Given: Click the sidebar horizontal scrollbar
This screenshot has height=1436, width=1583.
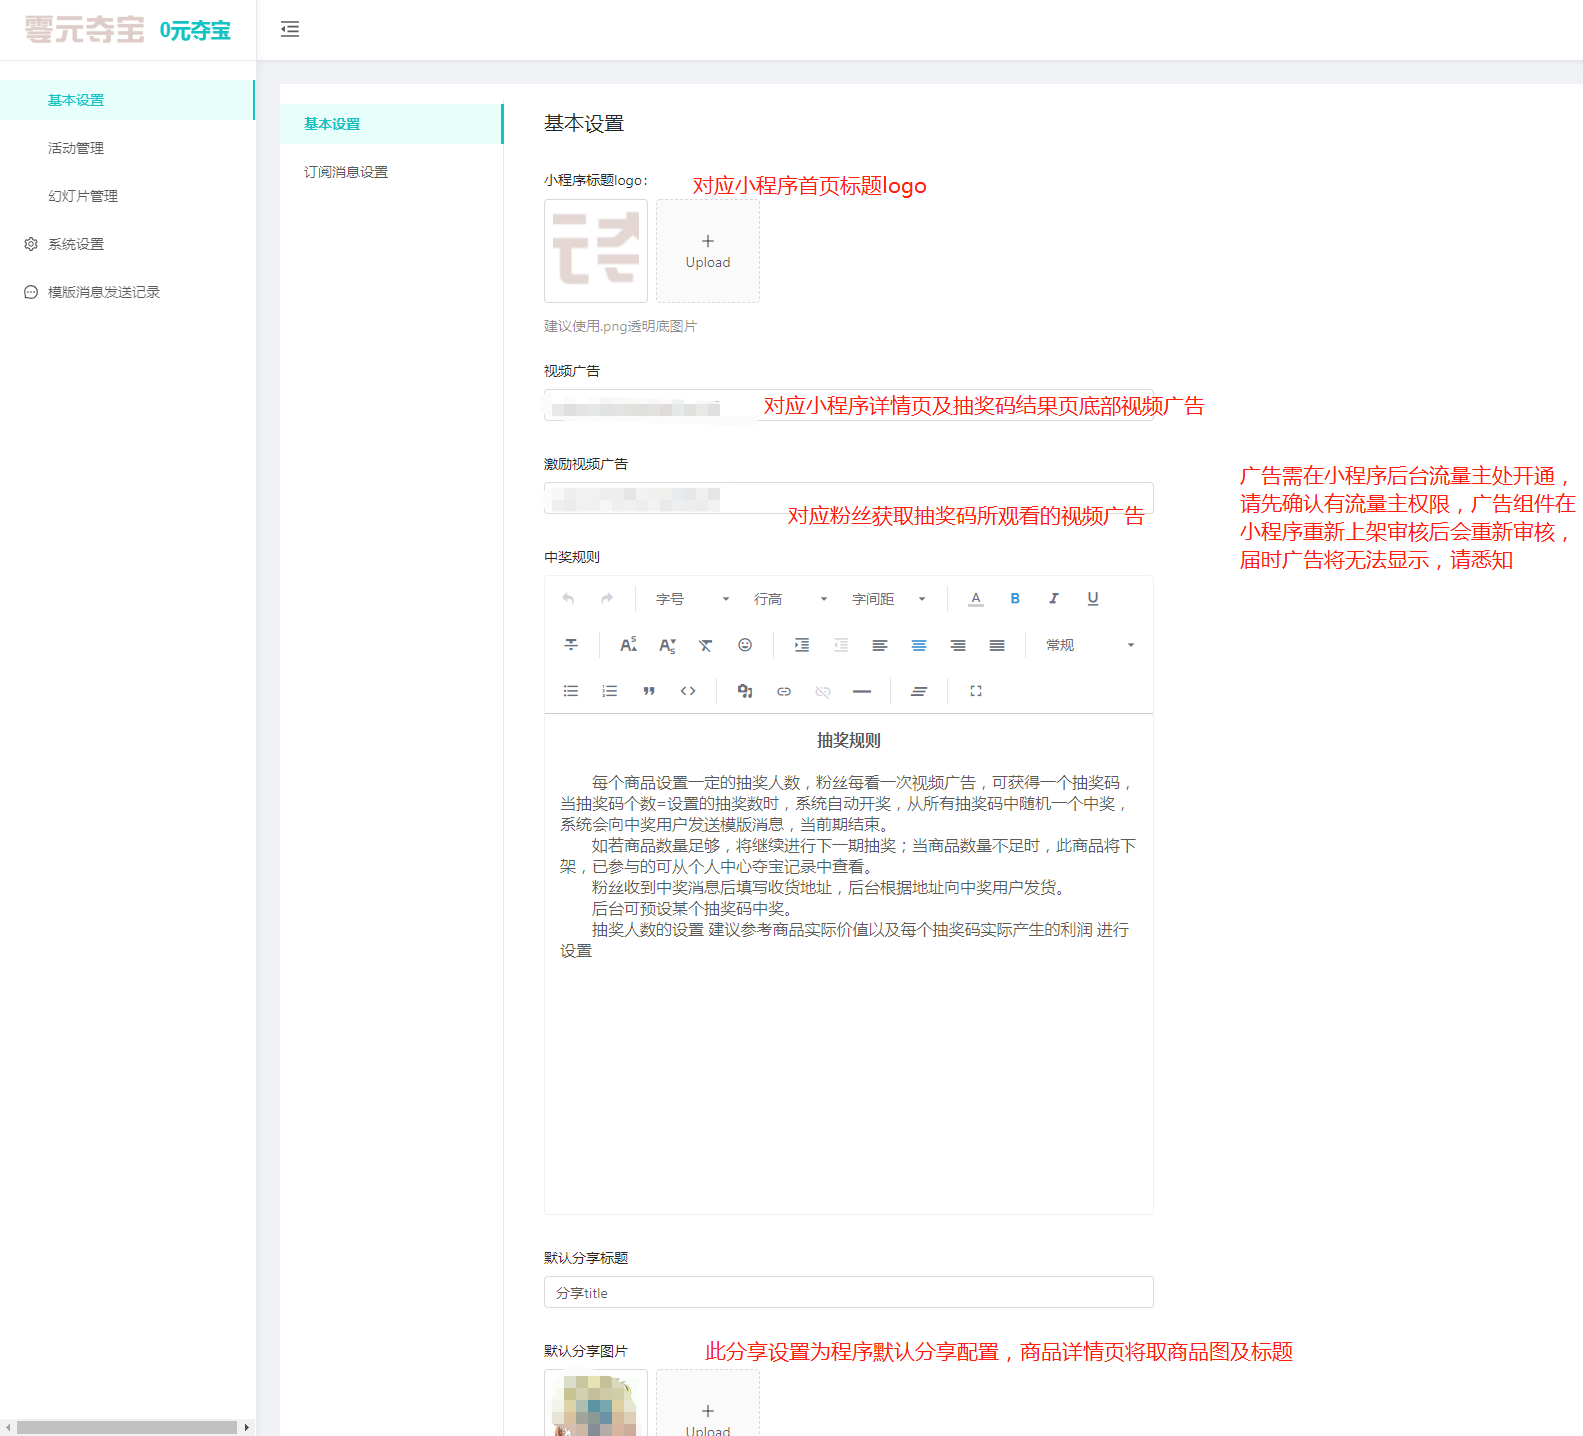Looking at the screenshot, I should click(x=127, y=1427).
